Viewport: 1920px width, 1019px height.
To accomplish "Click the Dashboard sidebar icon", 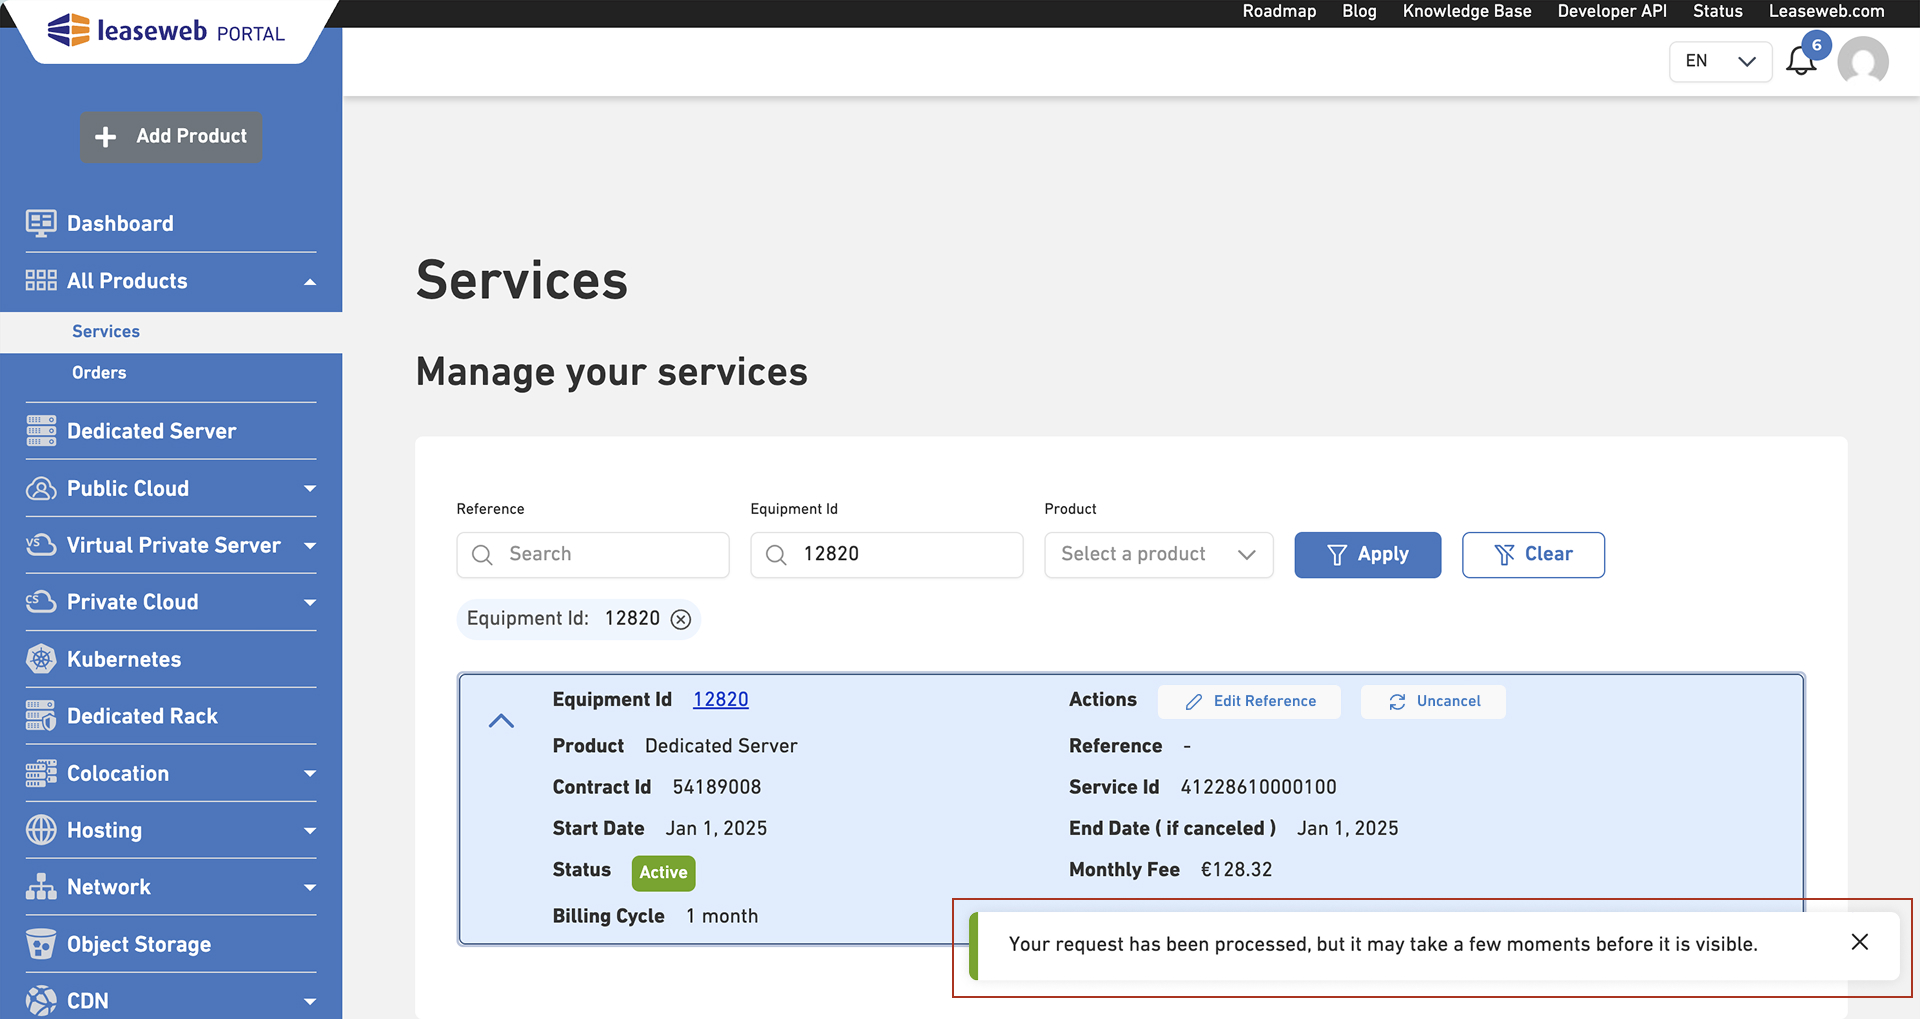I will tap(41, 223).
